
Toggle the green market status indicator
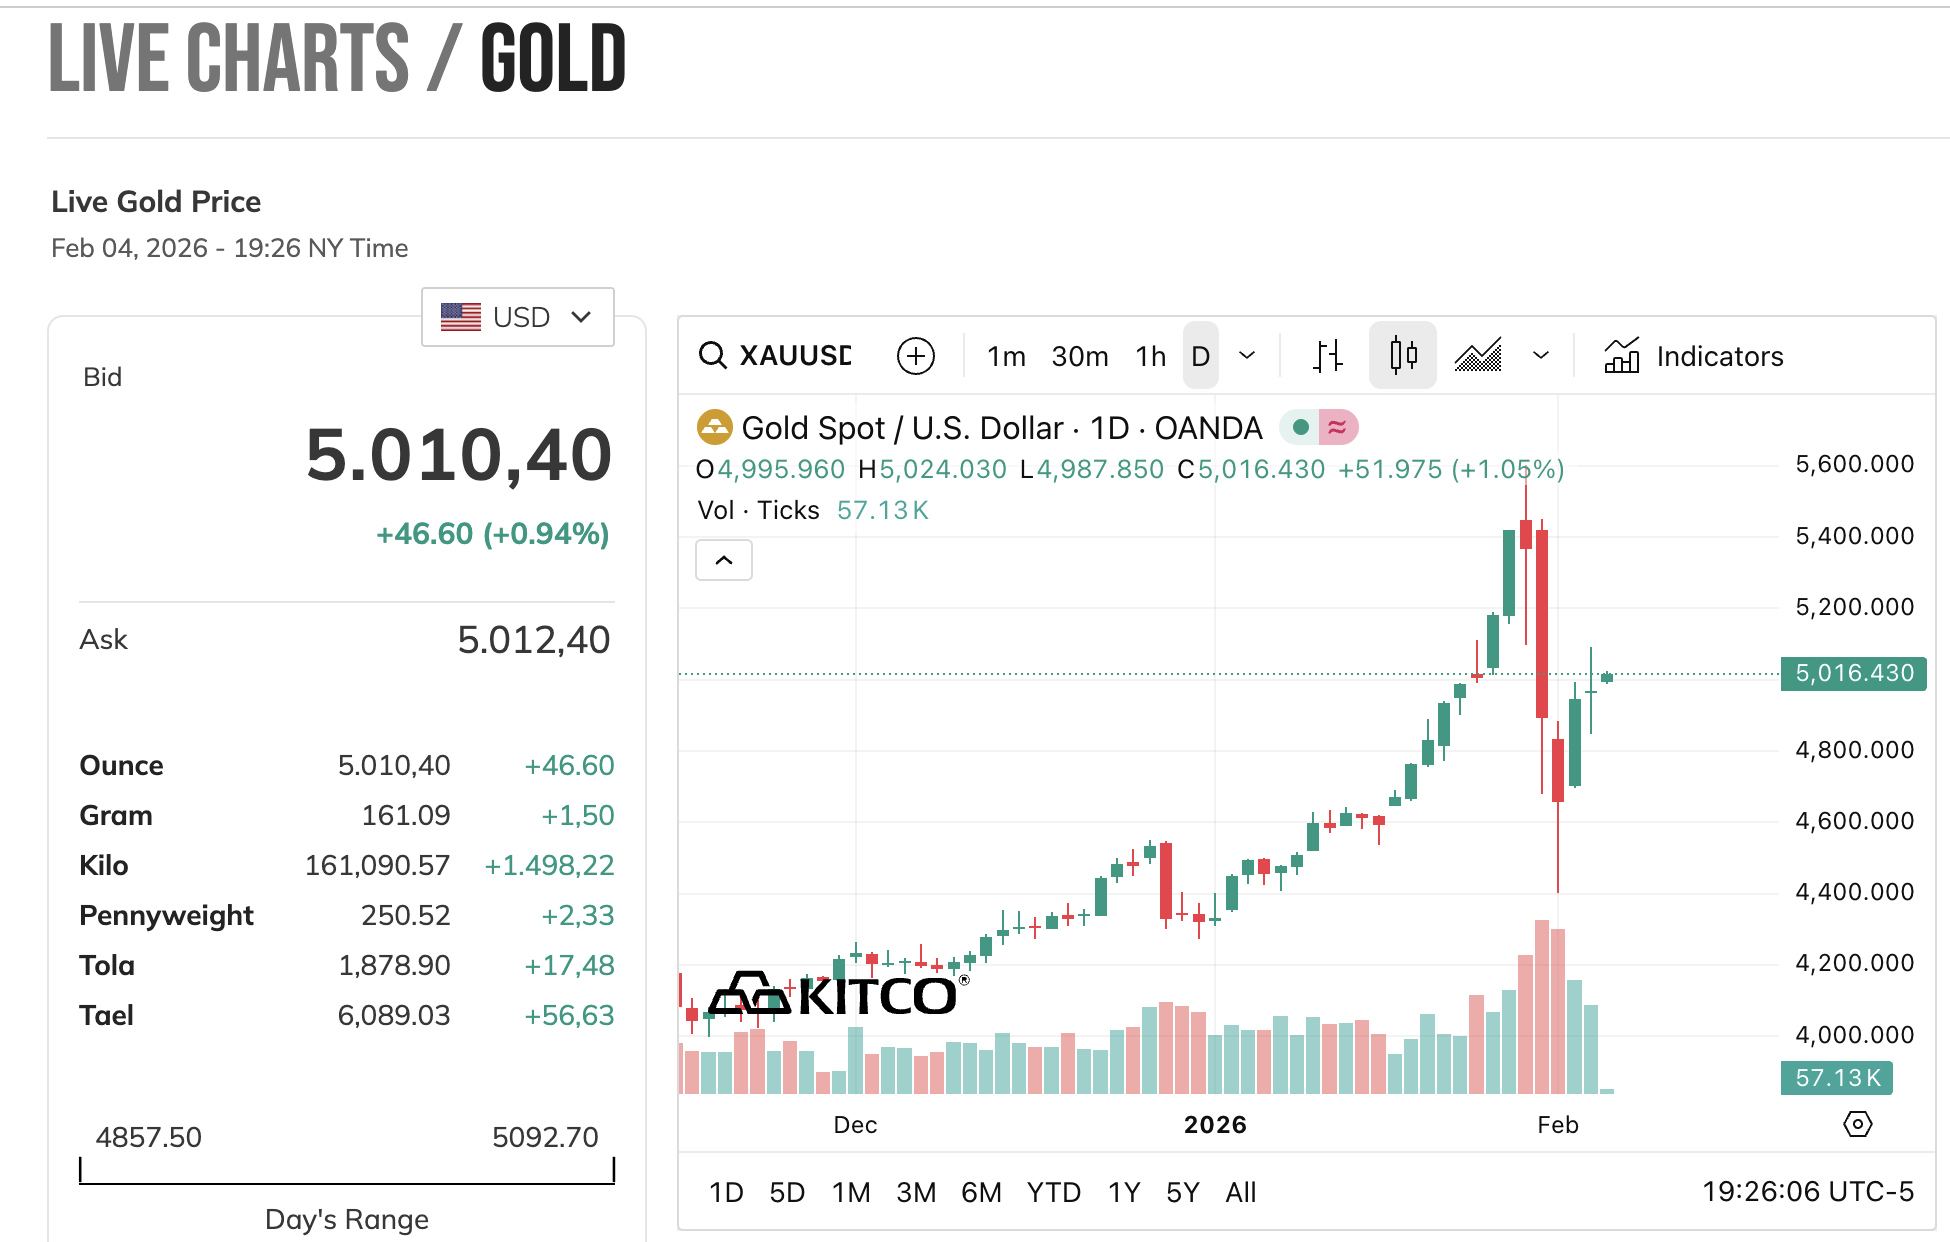[x=1300, y=428]
